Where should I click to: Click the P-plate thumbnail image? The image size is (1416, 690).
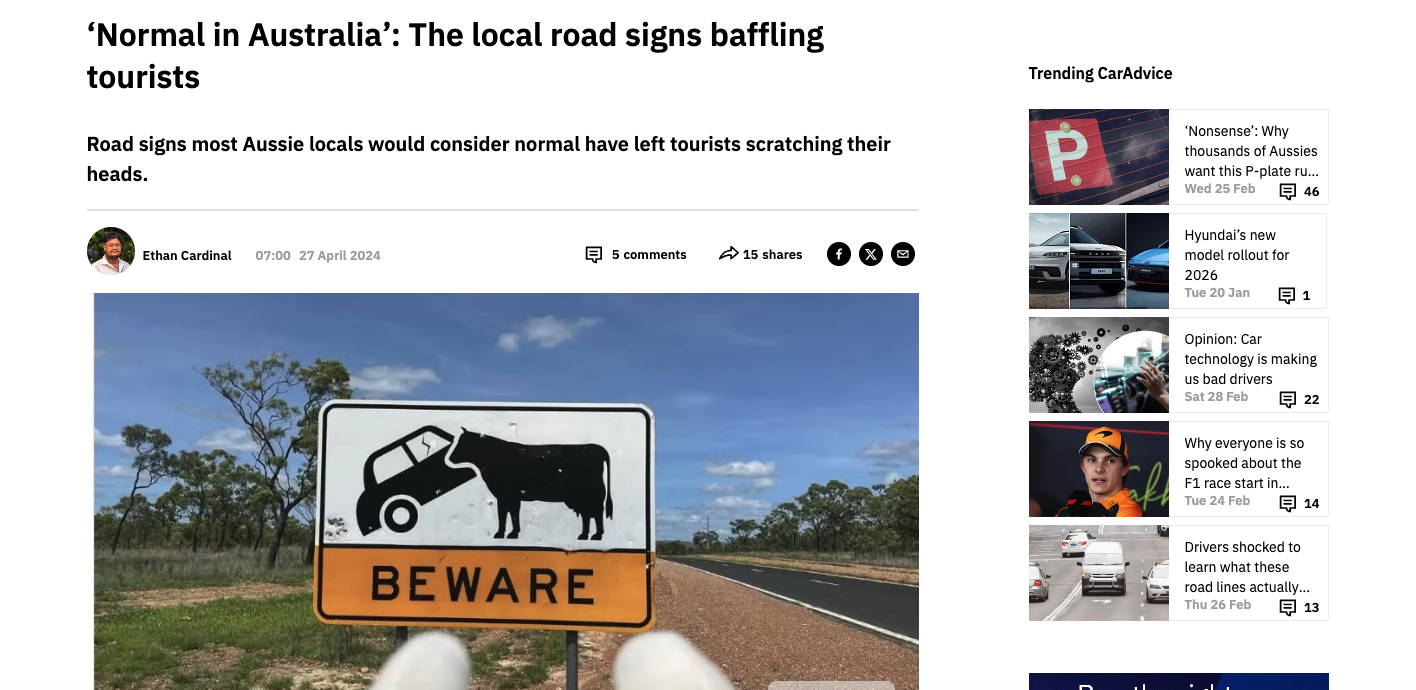click(1099, 157)
